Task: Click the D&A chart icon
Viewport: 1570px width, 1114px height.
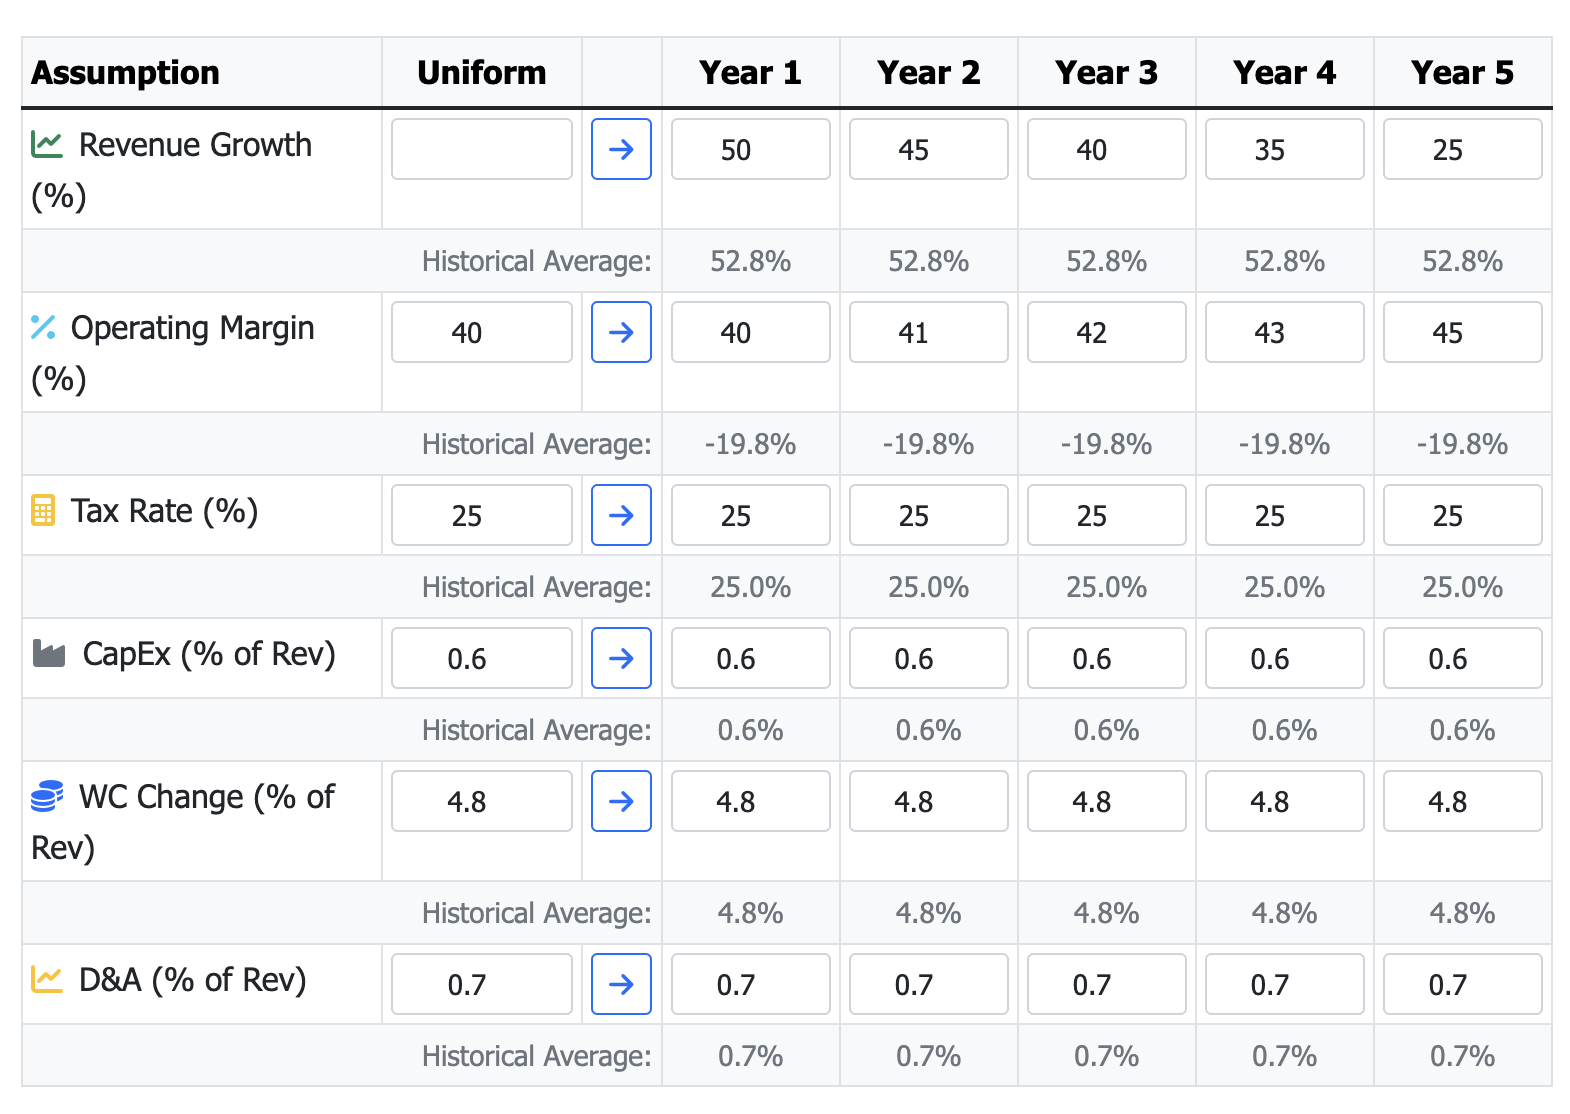Action: 47,979
